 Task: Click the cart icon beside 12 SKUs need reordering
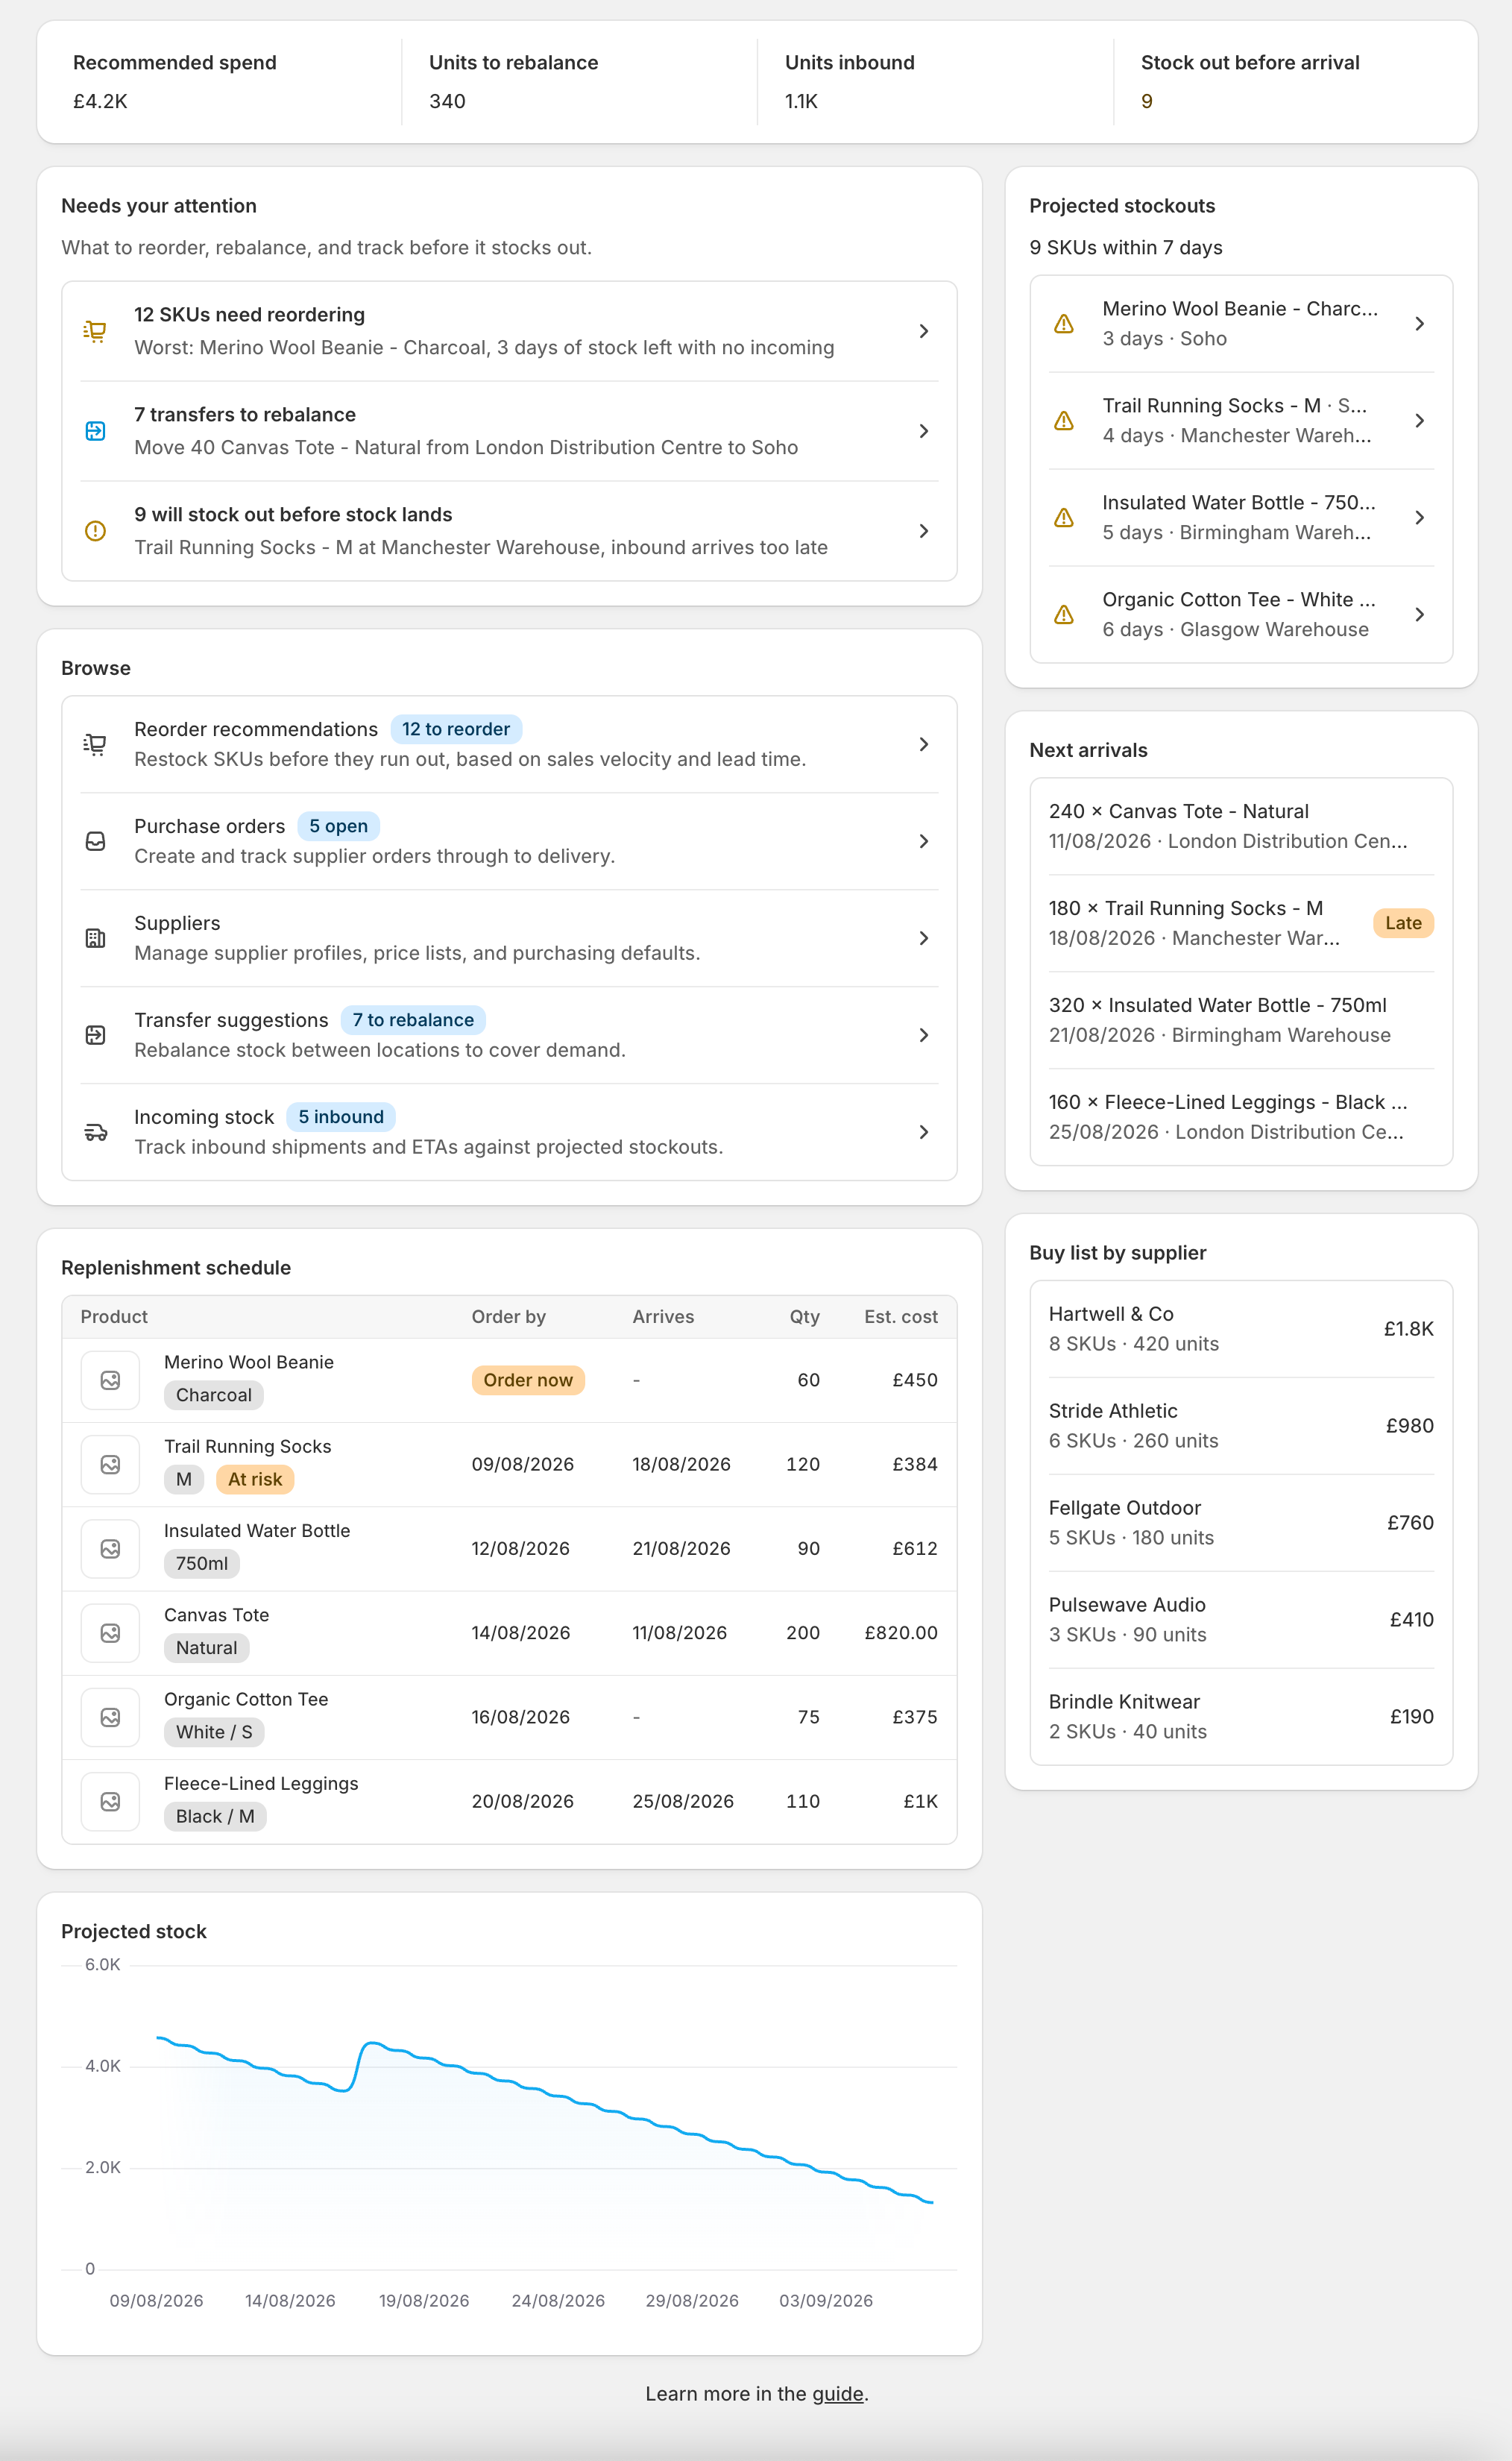(x=95, y=331)
